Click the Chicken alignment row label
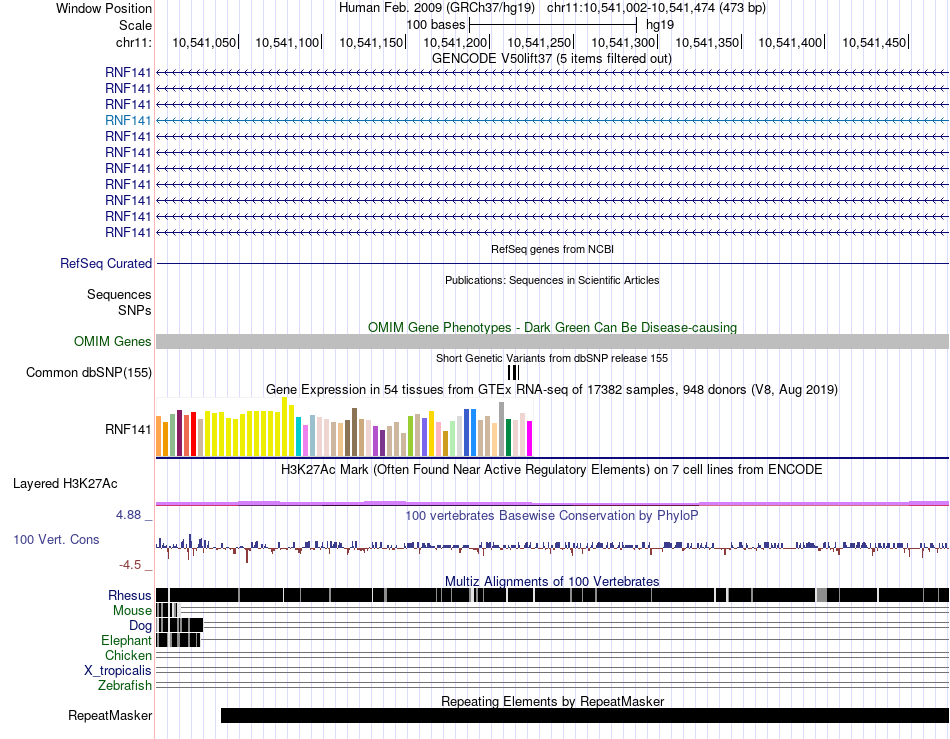 [128, 655]
